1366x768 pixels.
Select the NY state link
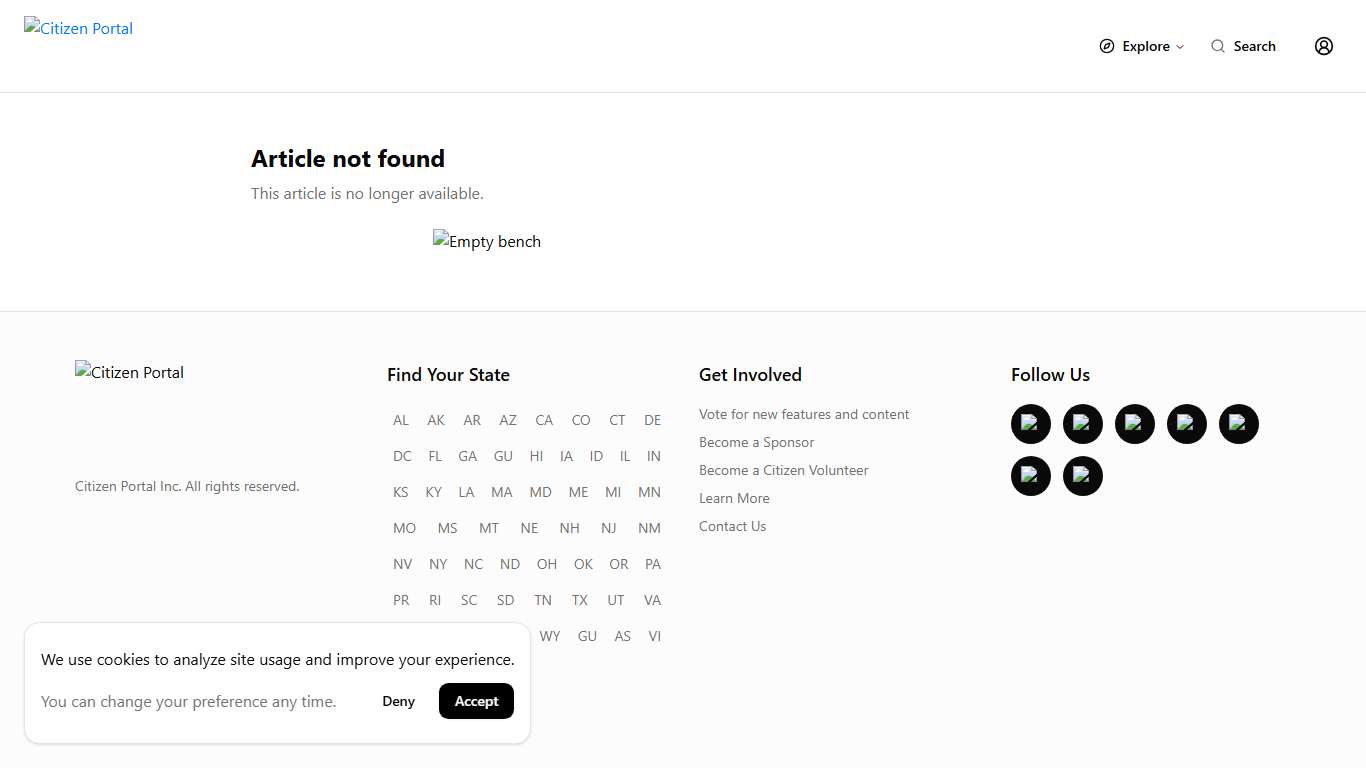tap(438, 564)
